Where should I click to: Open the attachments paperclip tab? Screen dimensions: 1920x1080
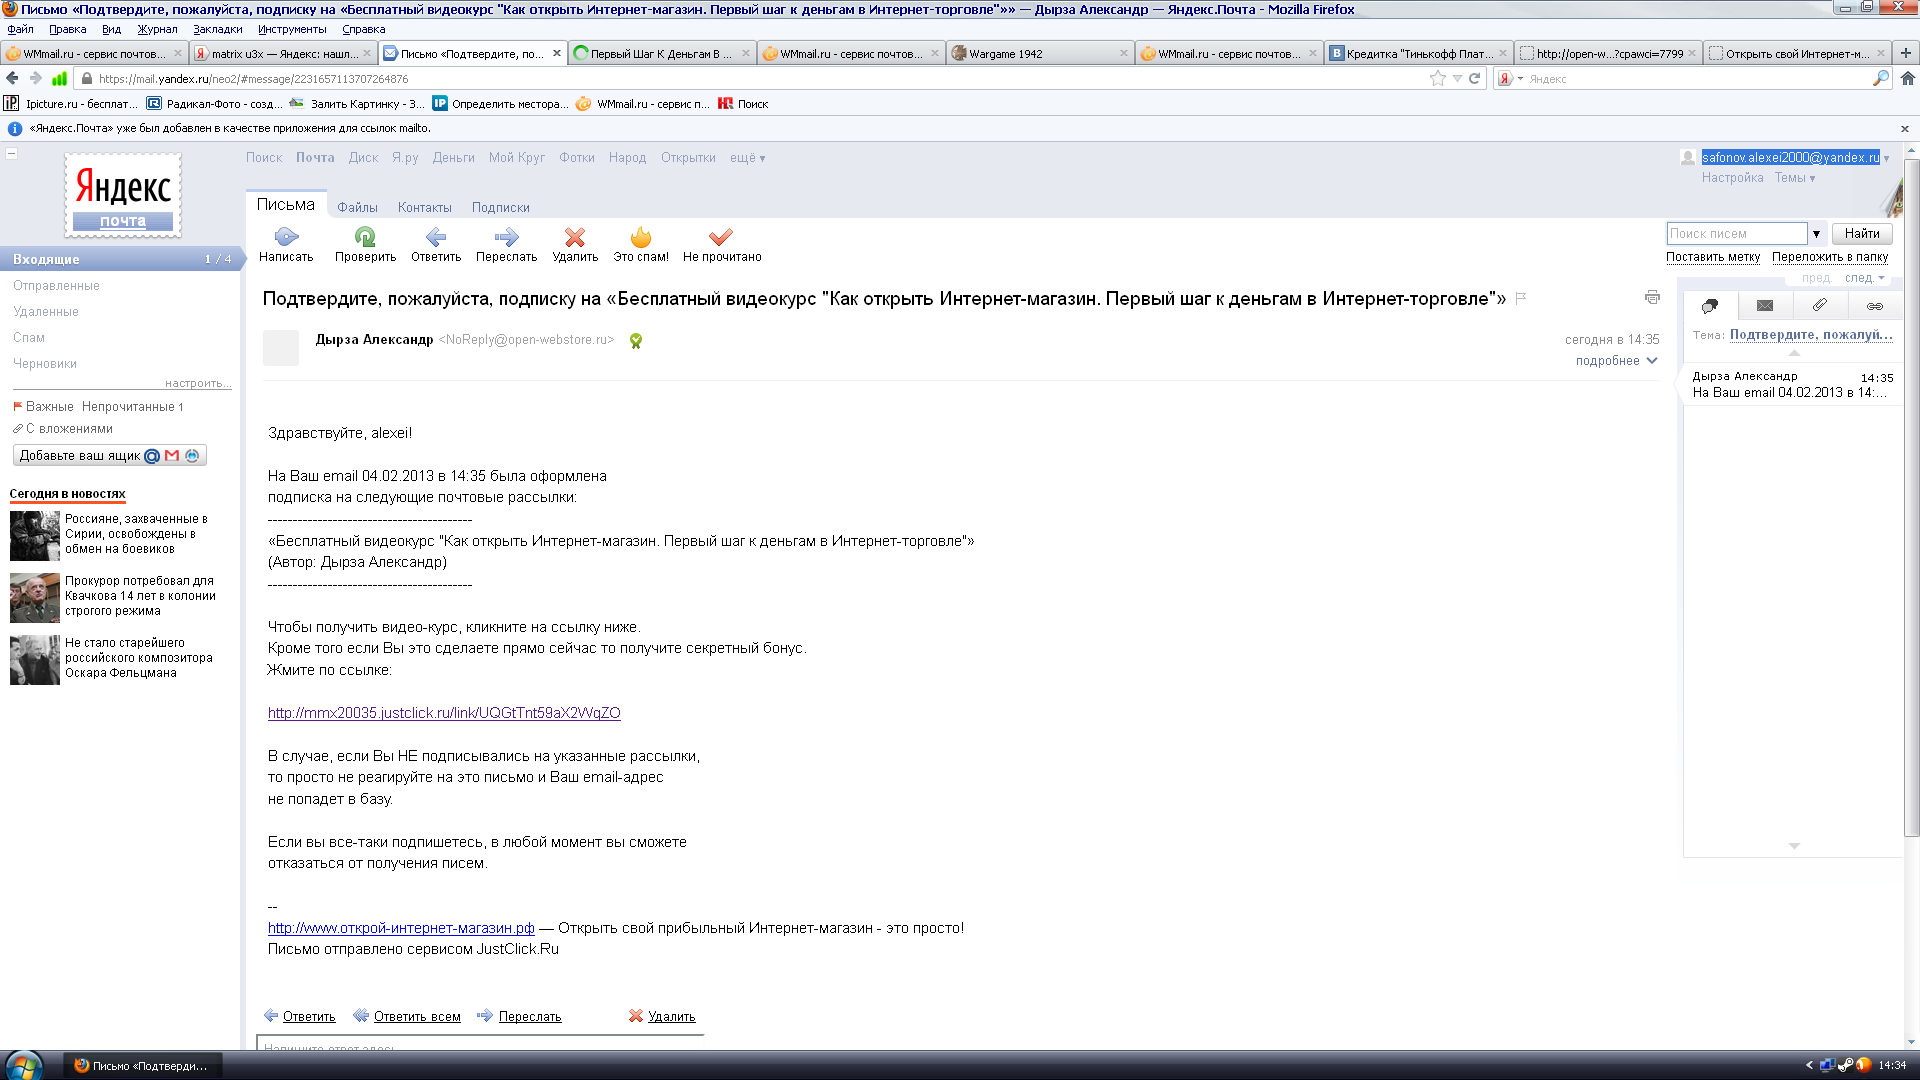coord(1819,305)
